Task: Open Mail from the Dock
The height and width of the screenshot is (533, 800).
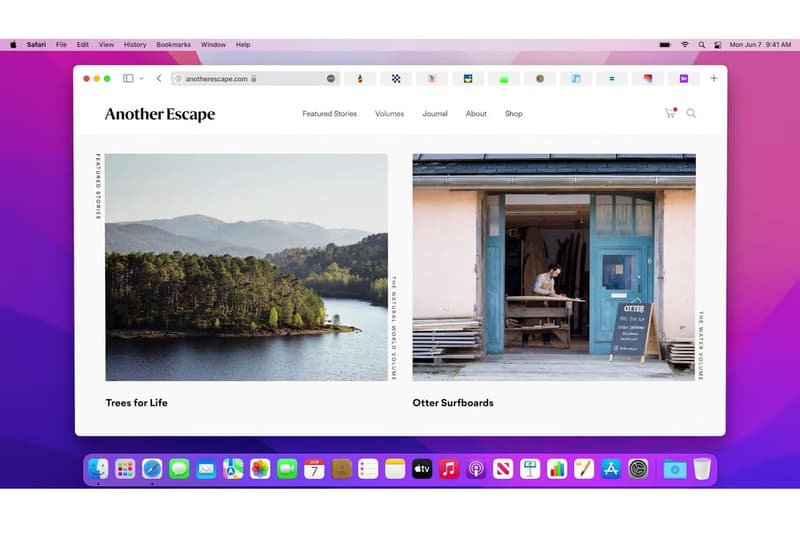Action: click(x=206, y=469)
